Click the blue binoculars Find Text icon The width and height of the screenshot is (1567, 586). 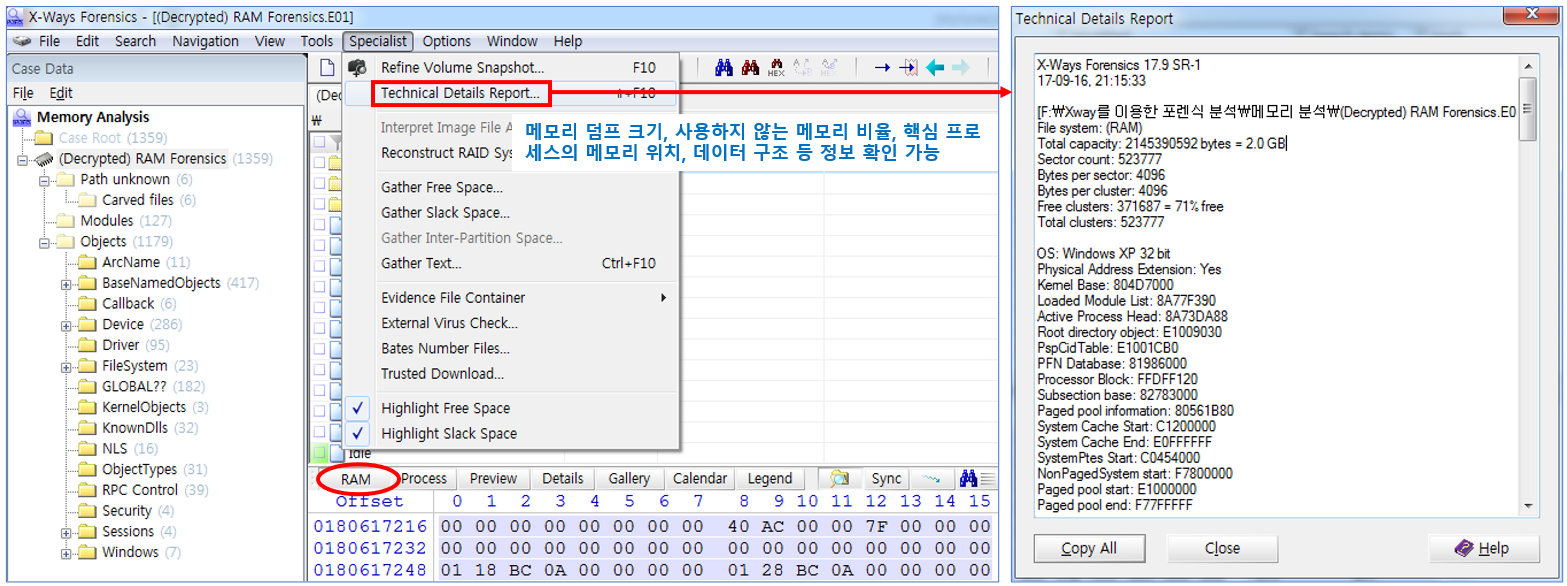[725, 67]
